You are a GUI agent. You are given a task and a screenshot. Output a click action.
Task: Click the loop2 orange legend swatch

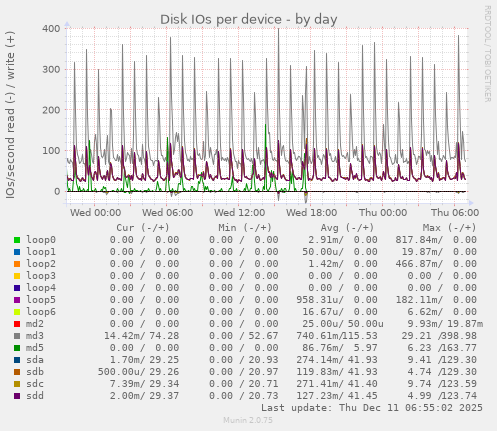17,264
